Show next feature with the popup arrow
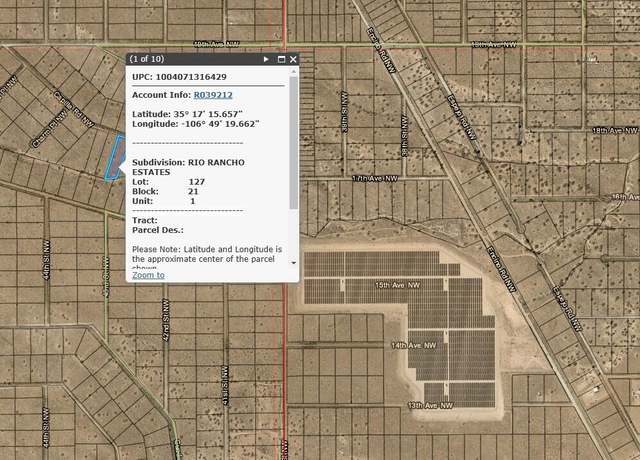640x460 pixels. (266, 59)
